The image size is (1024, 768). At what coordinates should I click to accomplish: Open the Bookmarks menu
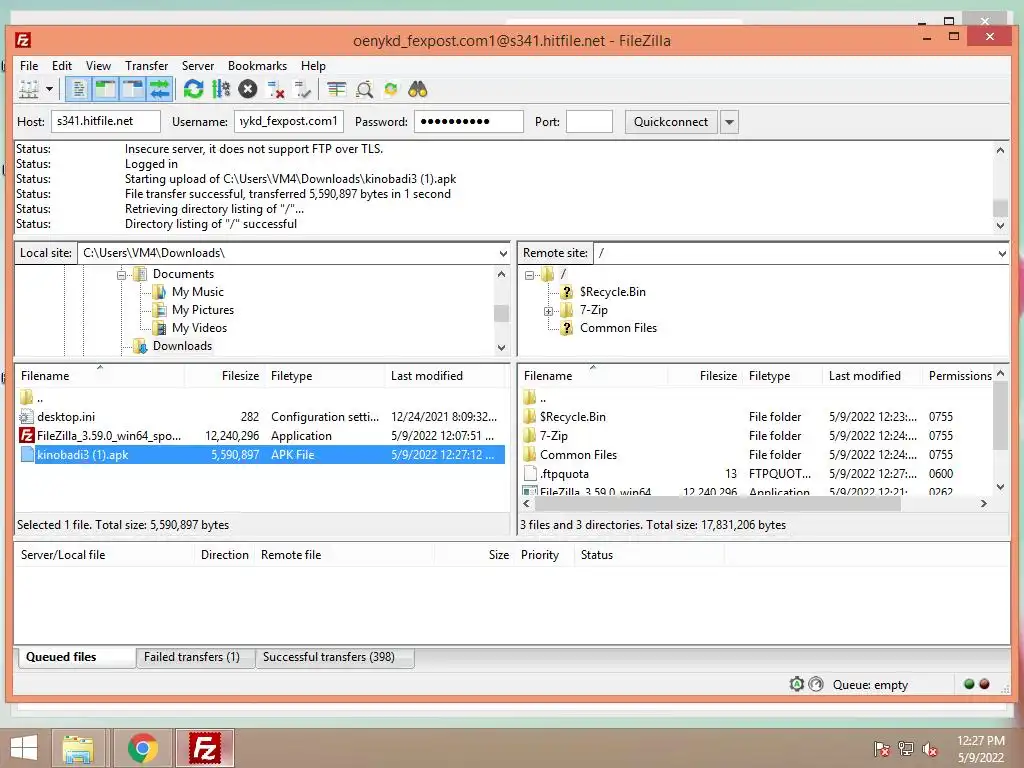point(257,66)
